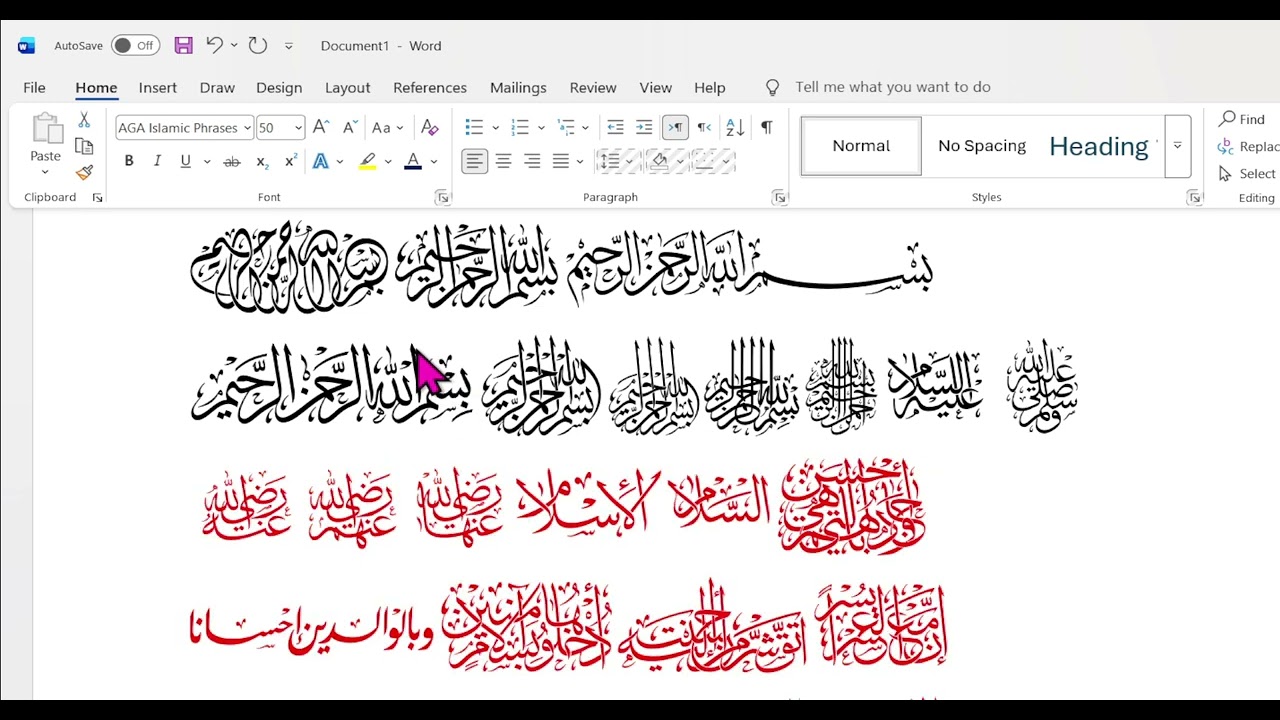Toggle Strikethrough formatting
The image size is (1280, 720).
232,161
